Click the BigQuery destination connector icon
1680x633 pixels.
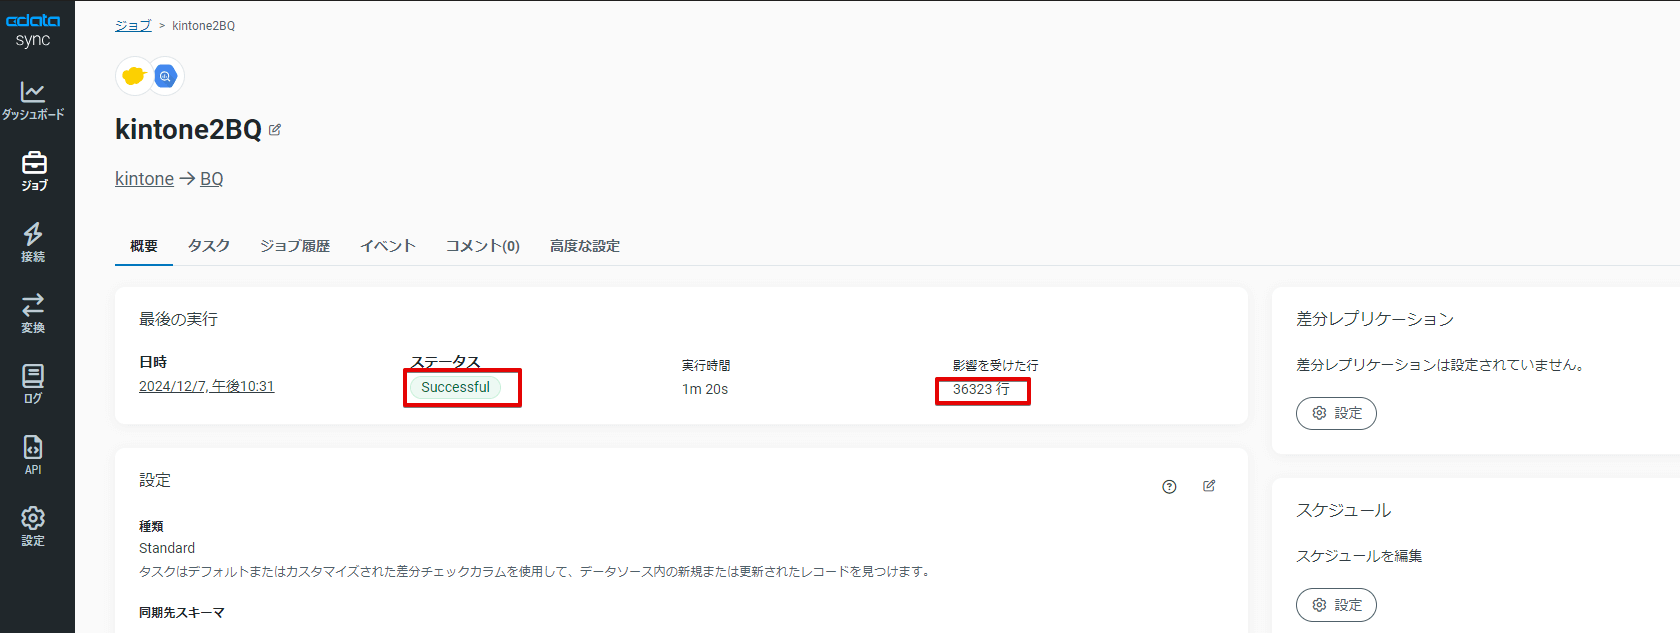[x=166, y=76]
